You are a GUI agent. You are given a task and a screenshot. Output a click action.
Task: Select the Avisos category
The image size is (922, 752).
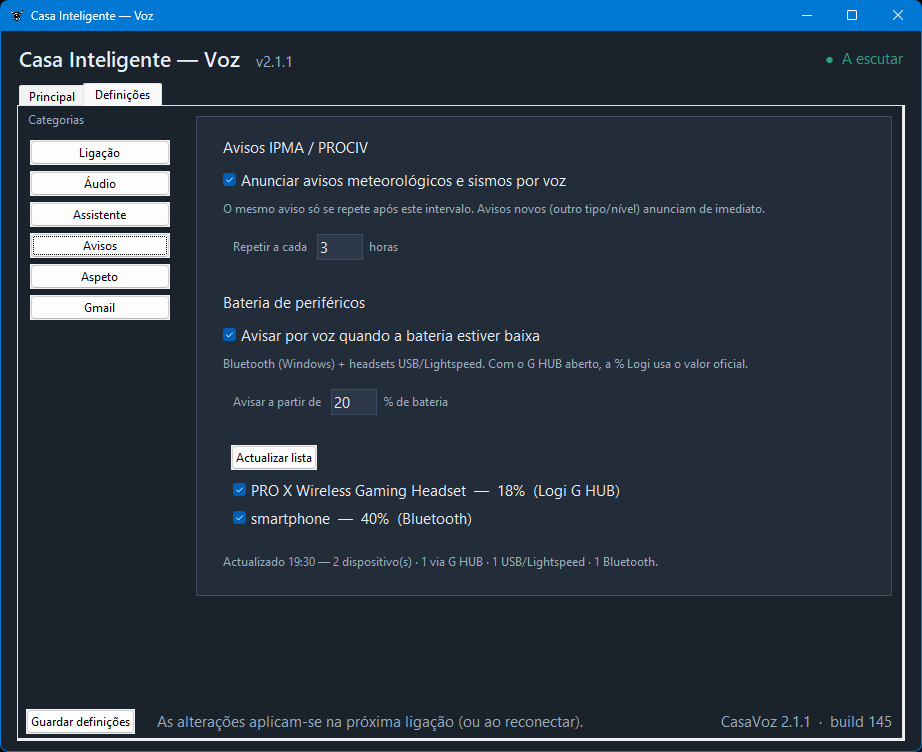point(100,246)
